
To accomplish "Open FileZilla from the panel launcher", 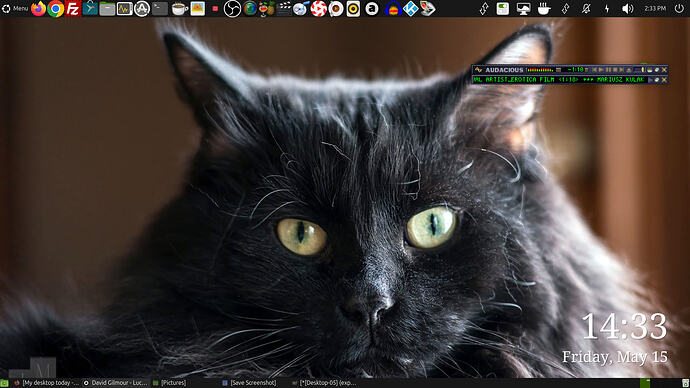I will tap(73, 8).
